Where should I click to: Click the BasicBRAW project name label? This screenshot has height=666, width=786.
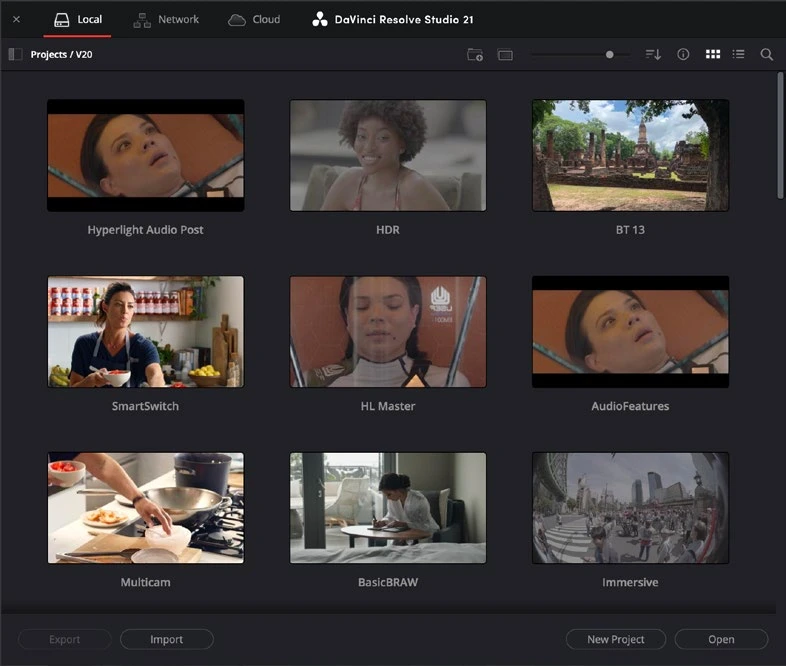click(388, 582)
